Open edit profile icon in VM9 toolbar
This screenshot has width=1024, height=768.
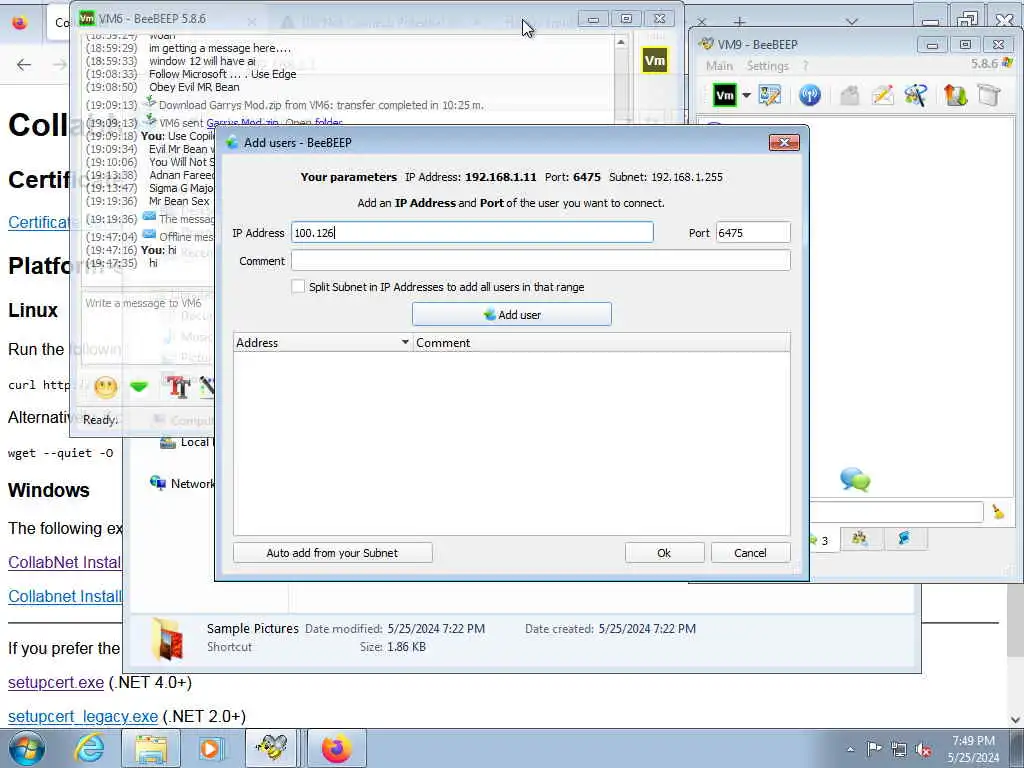click(769, 95)
